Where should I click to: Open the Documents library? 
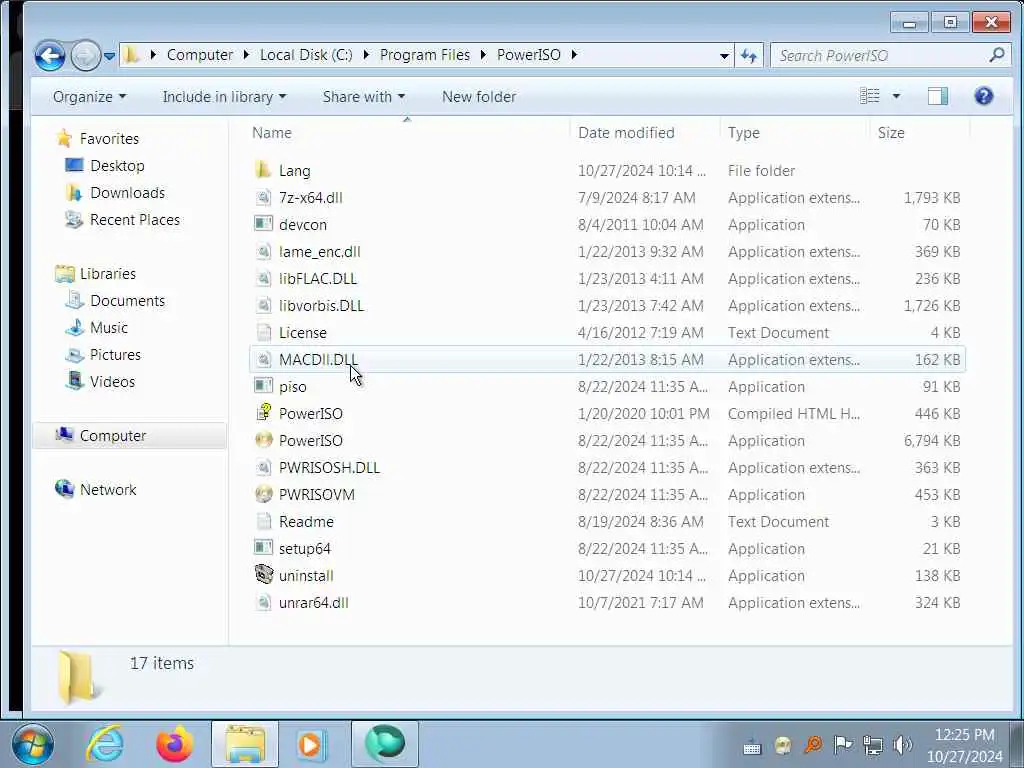tap(127, 301)
